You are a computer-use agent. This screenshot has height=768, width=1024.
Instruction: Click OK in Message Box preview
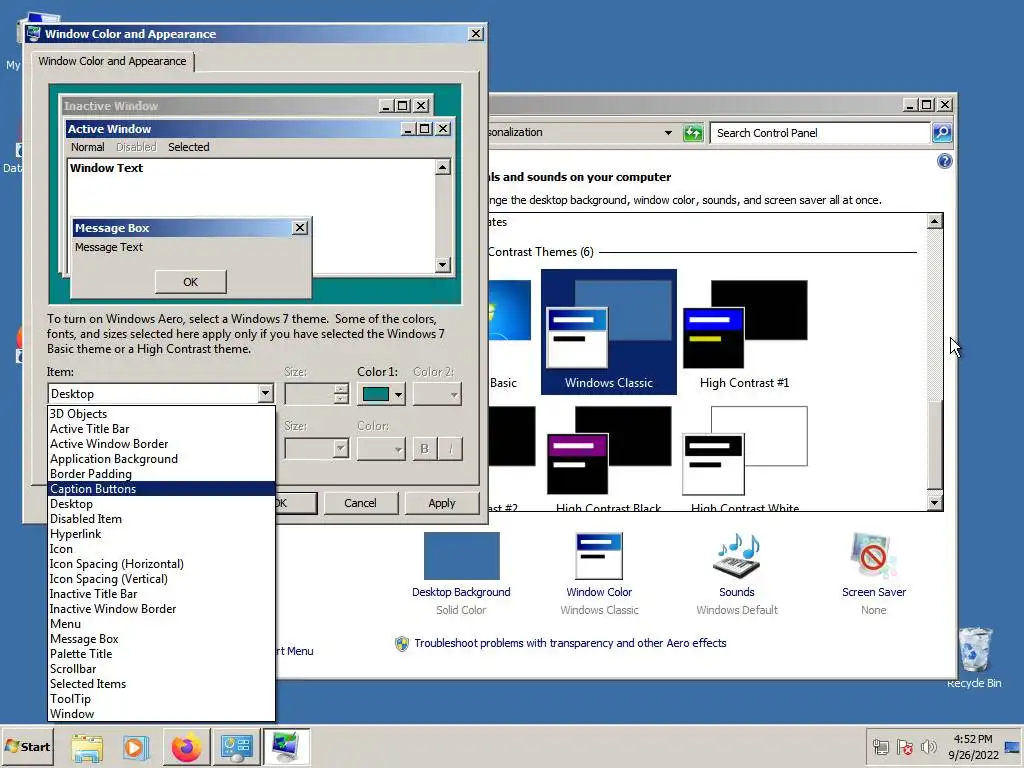[x=191, y=282]
